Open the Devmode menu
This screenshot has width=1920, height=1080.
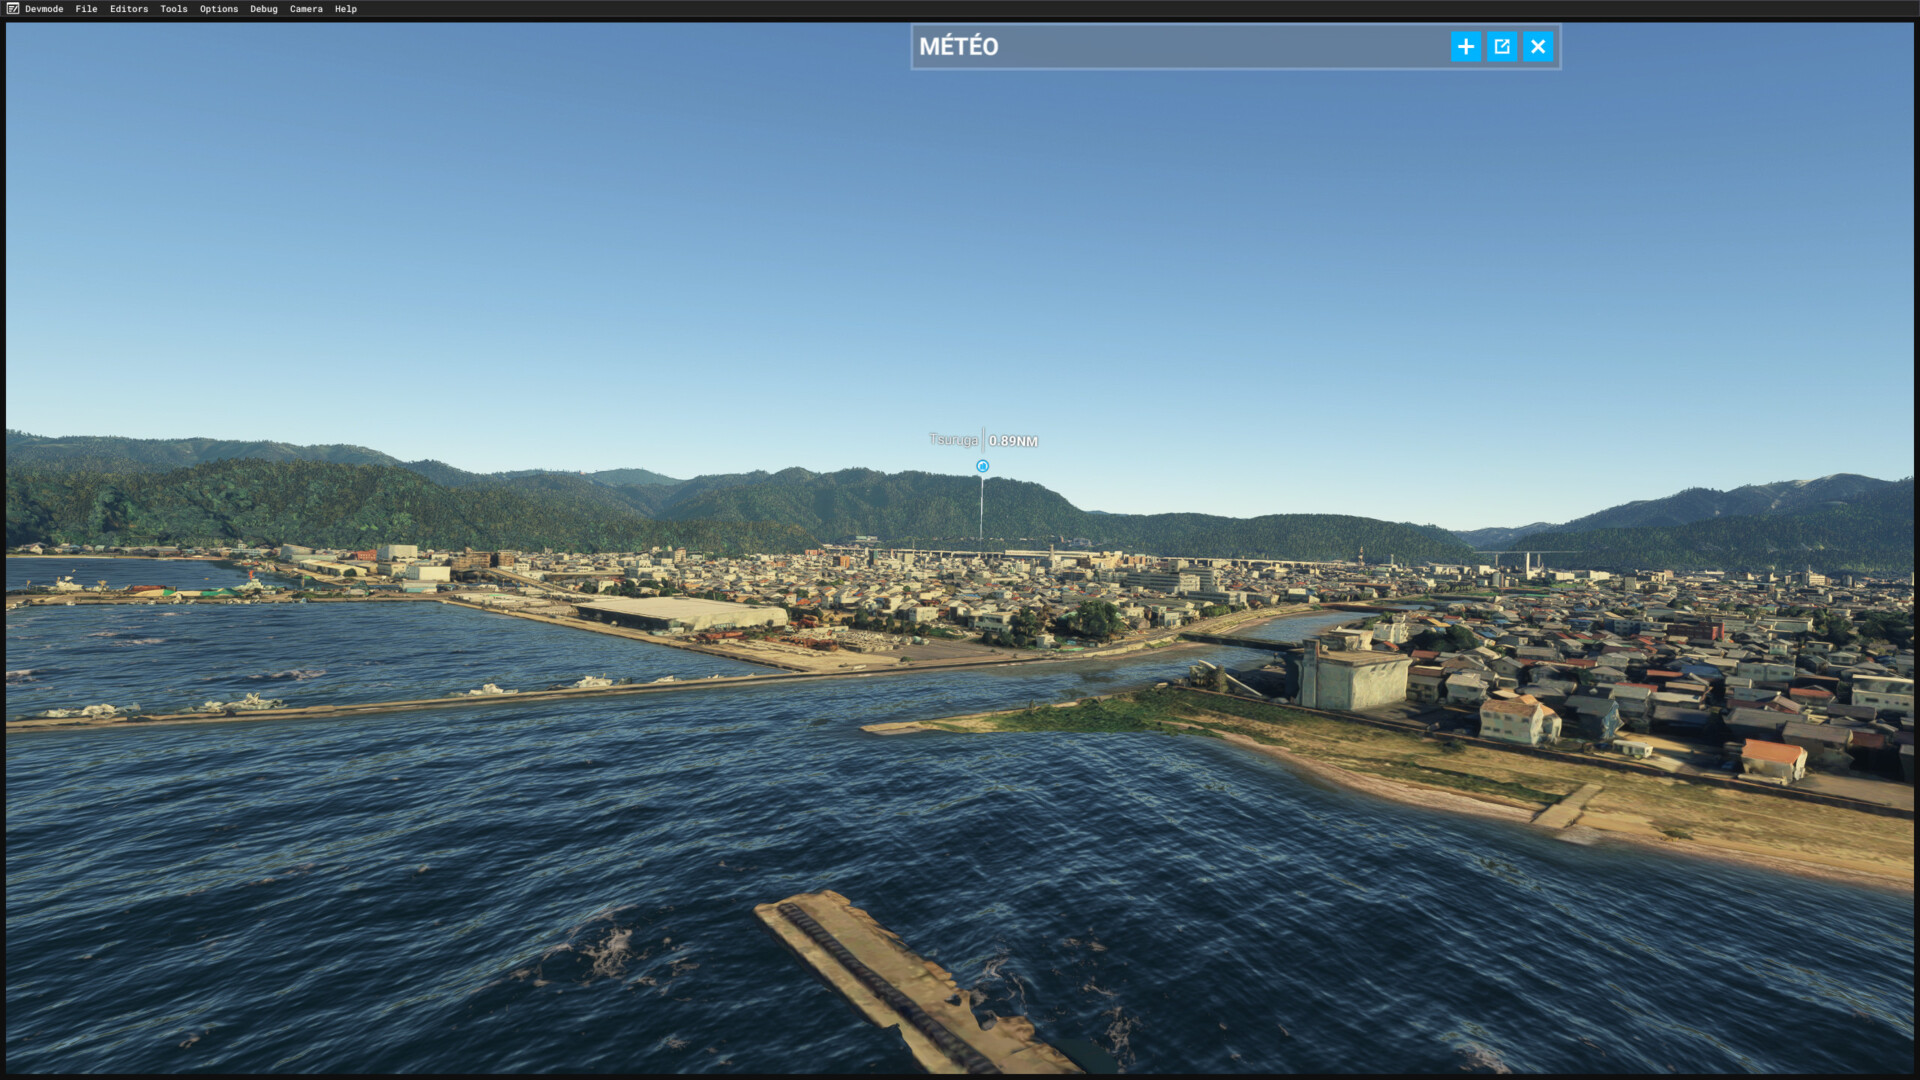(x=44, y=9)
